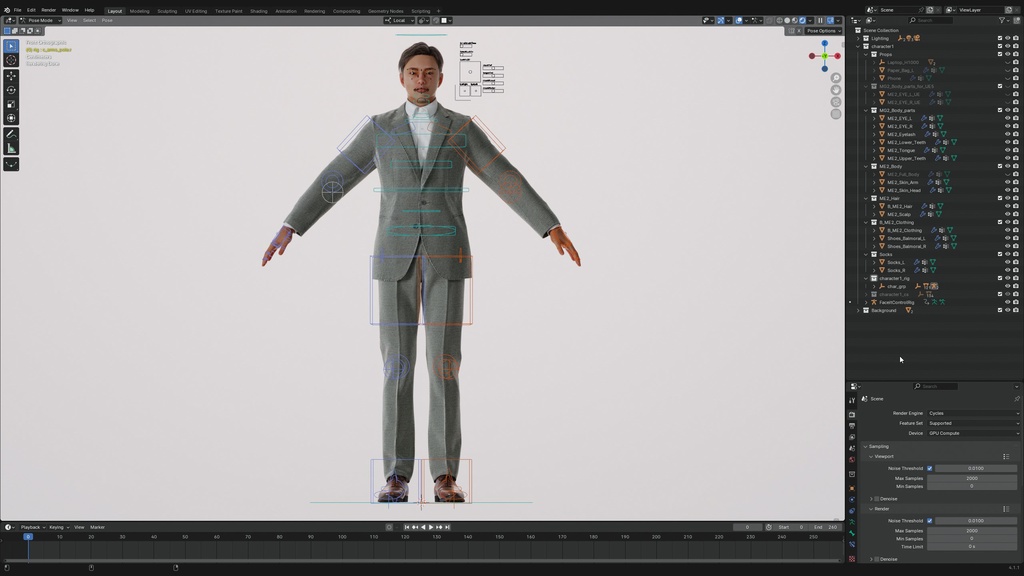Open the outliner filter funnel icon
This screenshot has height=576, width=1024.
[x=1002, y=18]
